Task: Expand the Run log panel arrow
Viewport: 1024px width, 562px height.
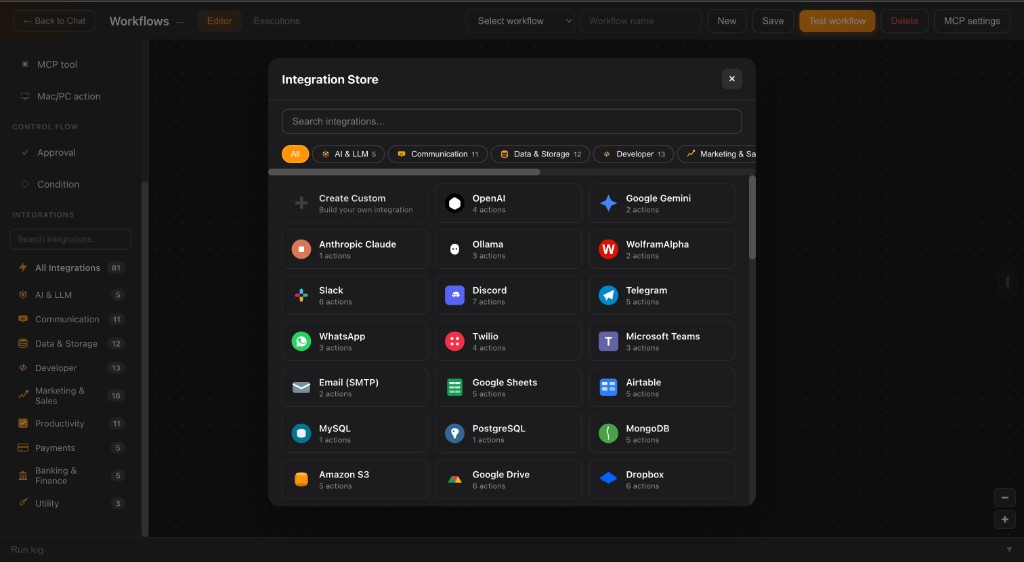Action: pos(1009,550)
